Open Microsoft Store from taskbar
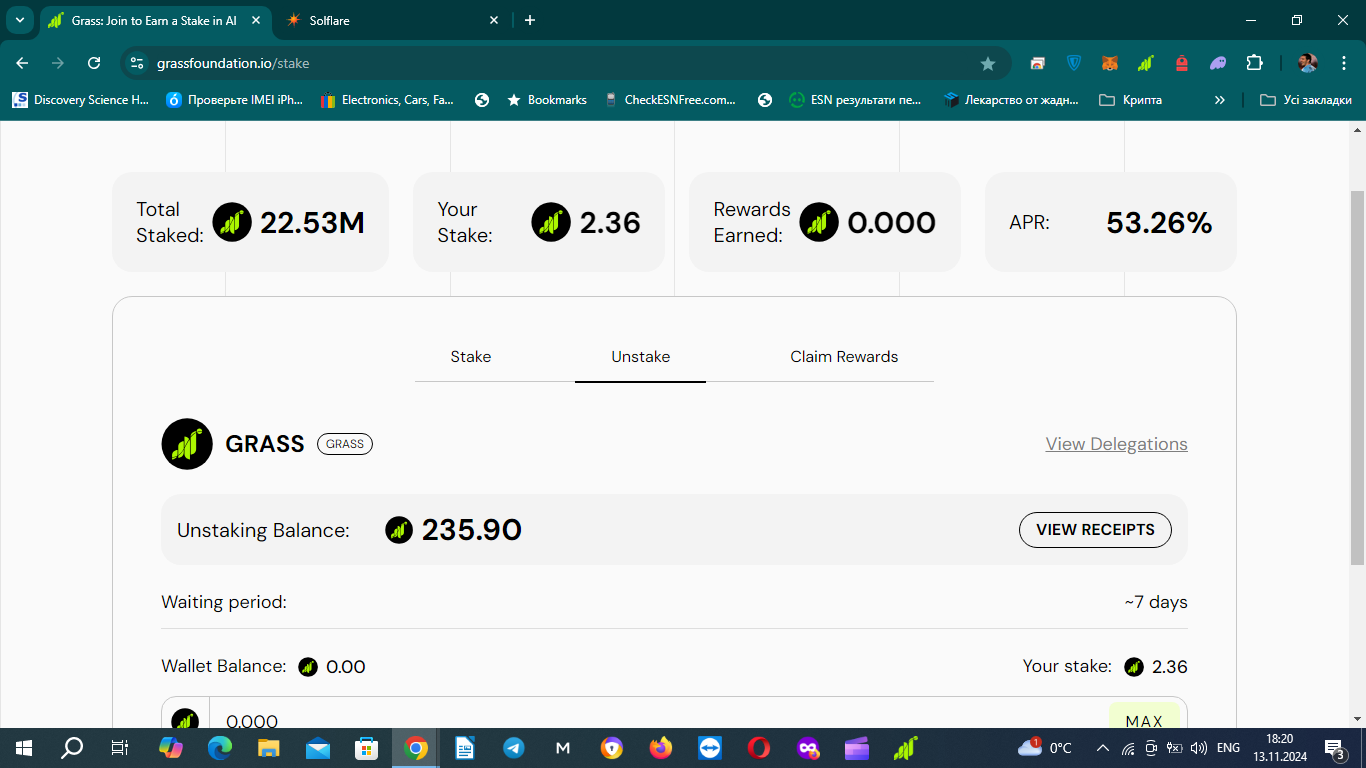Screen dimensions: 1366x768 tap(367, 748)
